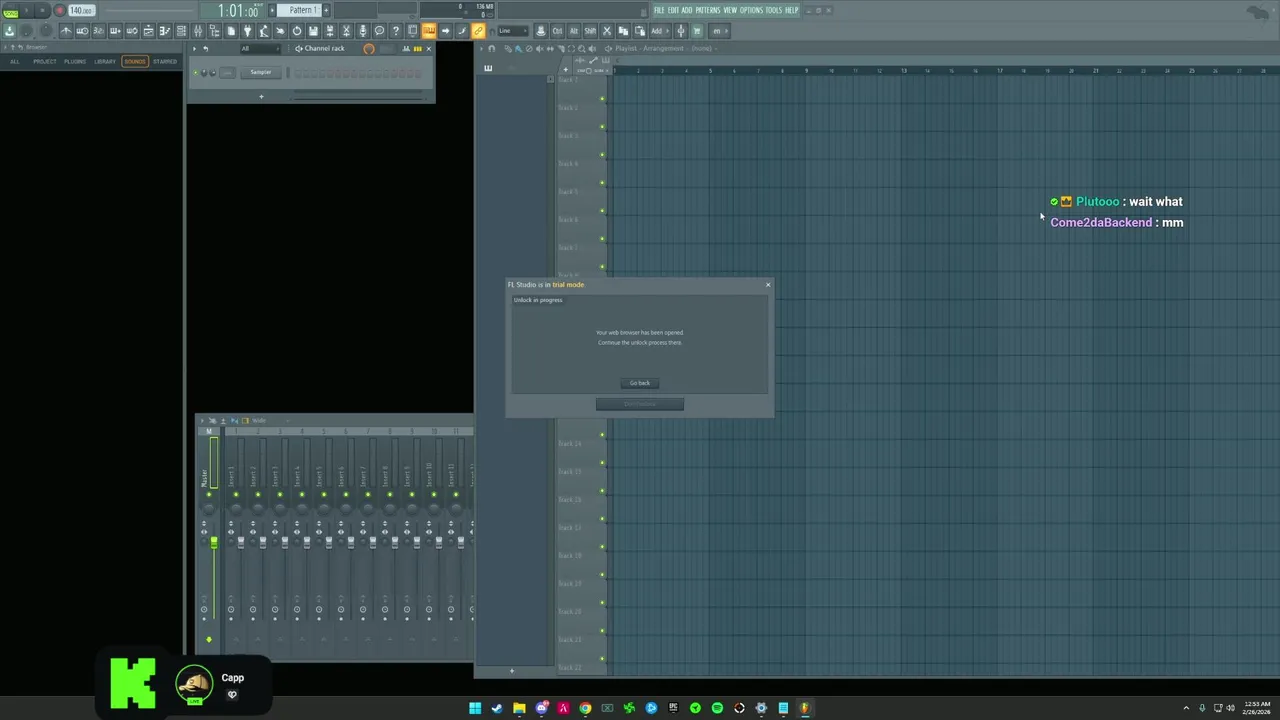Toggle Song/Pattern mode switch

(x=11, y=12)
